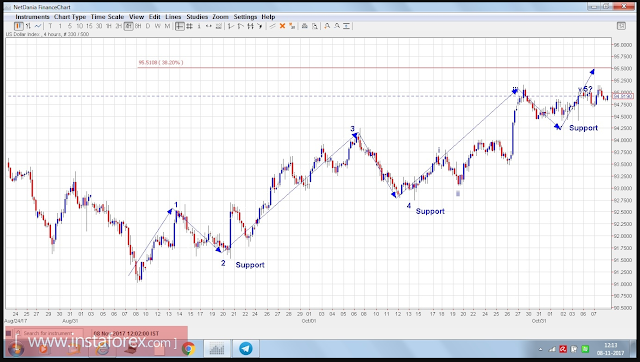Select the candlestick chart type icon
640x362 pixels.
click(19, 26)
